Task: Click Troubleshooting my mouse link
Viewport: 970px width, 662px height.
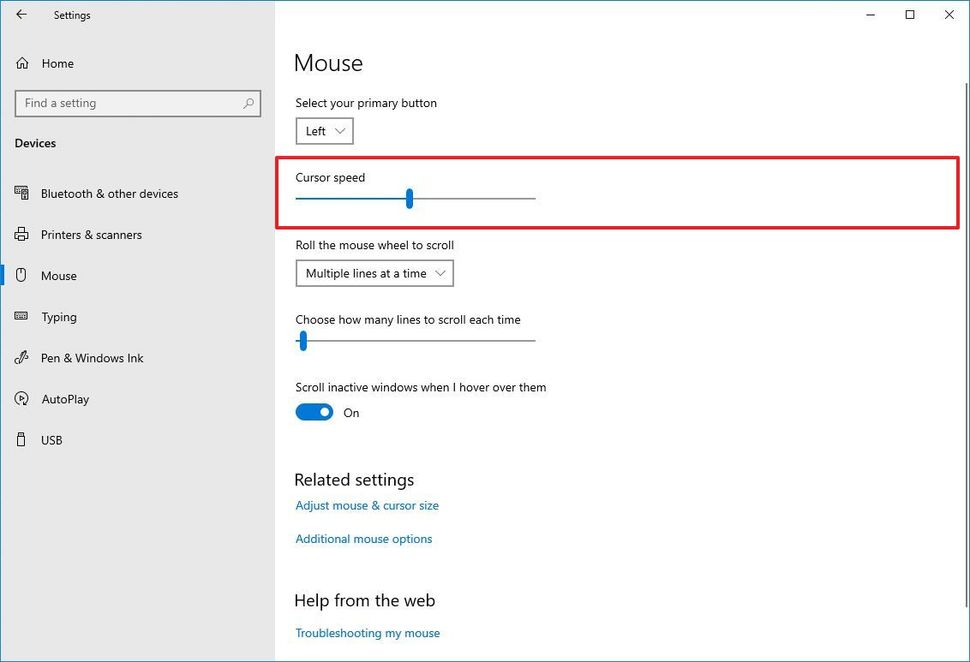Action: tap(366, 632)
